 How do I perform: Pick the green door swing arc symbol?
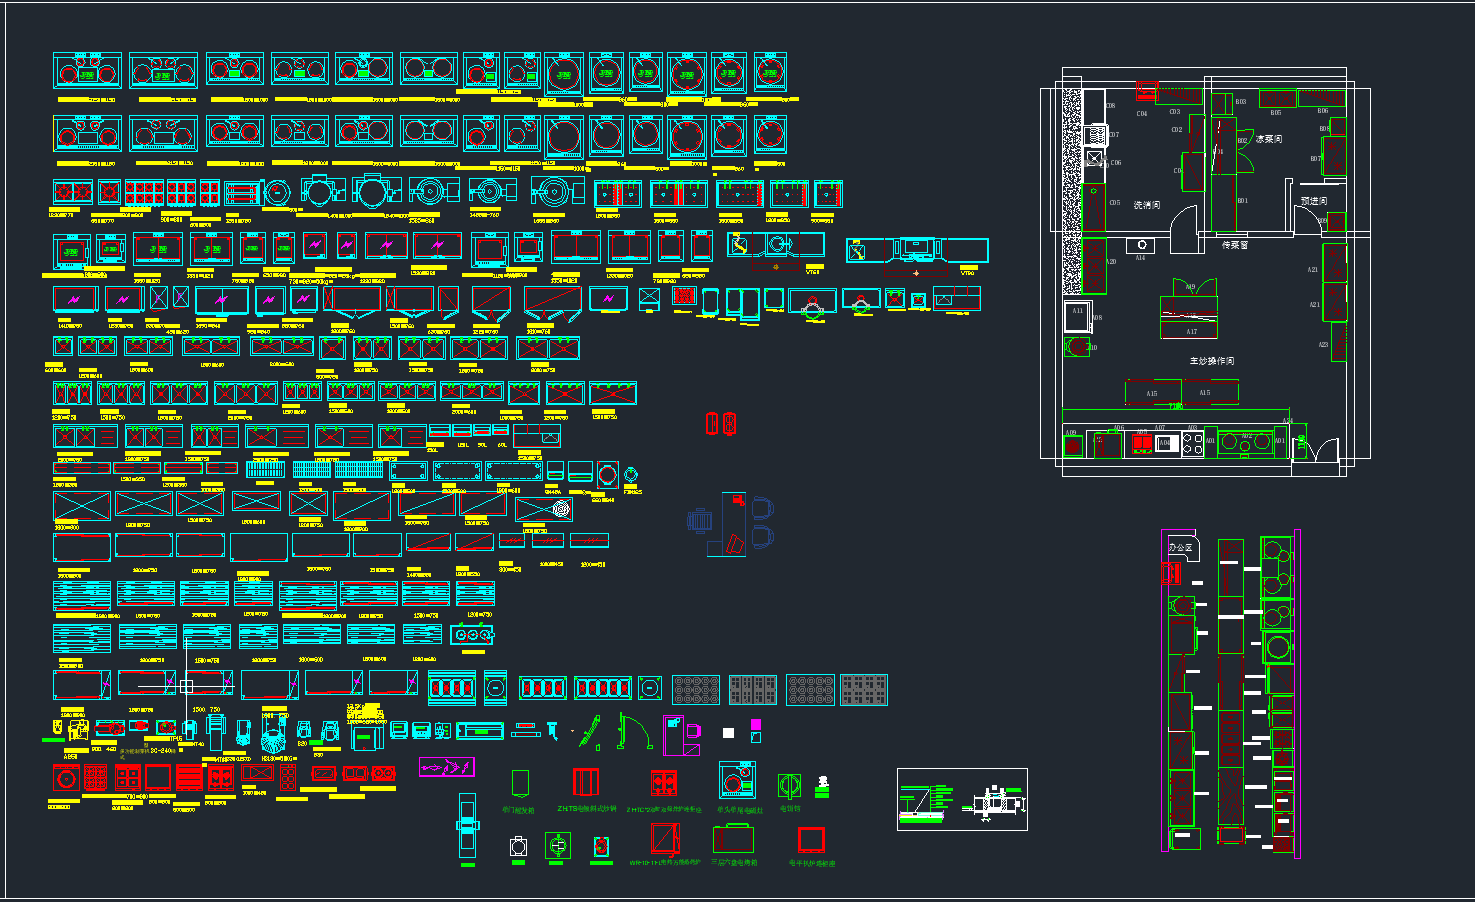(x=634, y=731)
